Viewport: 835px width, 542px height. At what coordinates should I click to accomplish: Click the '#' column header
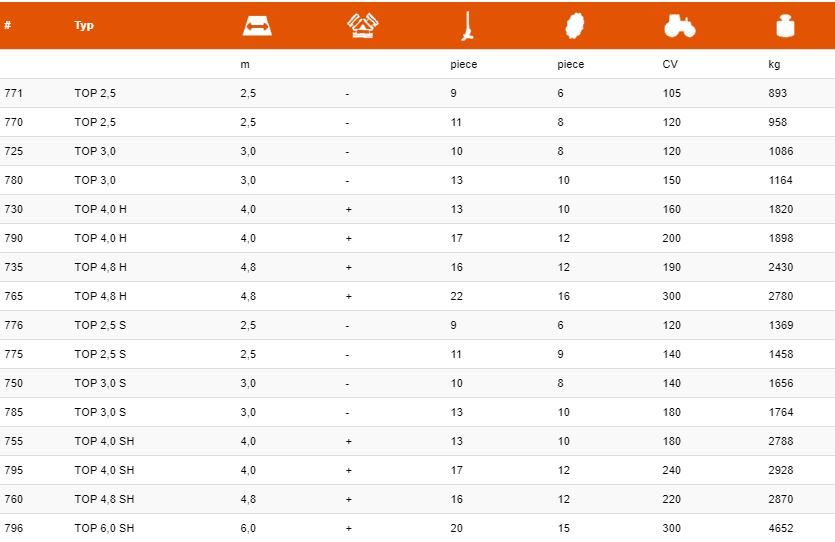point(8,26)
